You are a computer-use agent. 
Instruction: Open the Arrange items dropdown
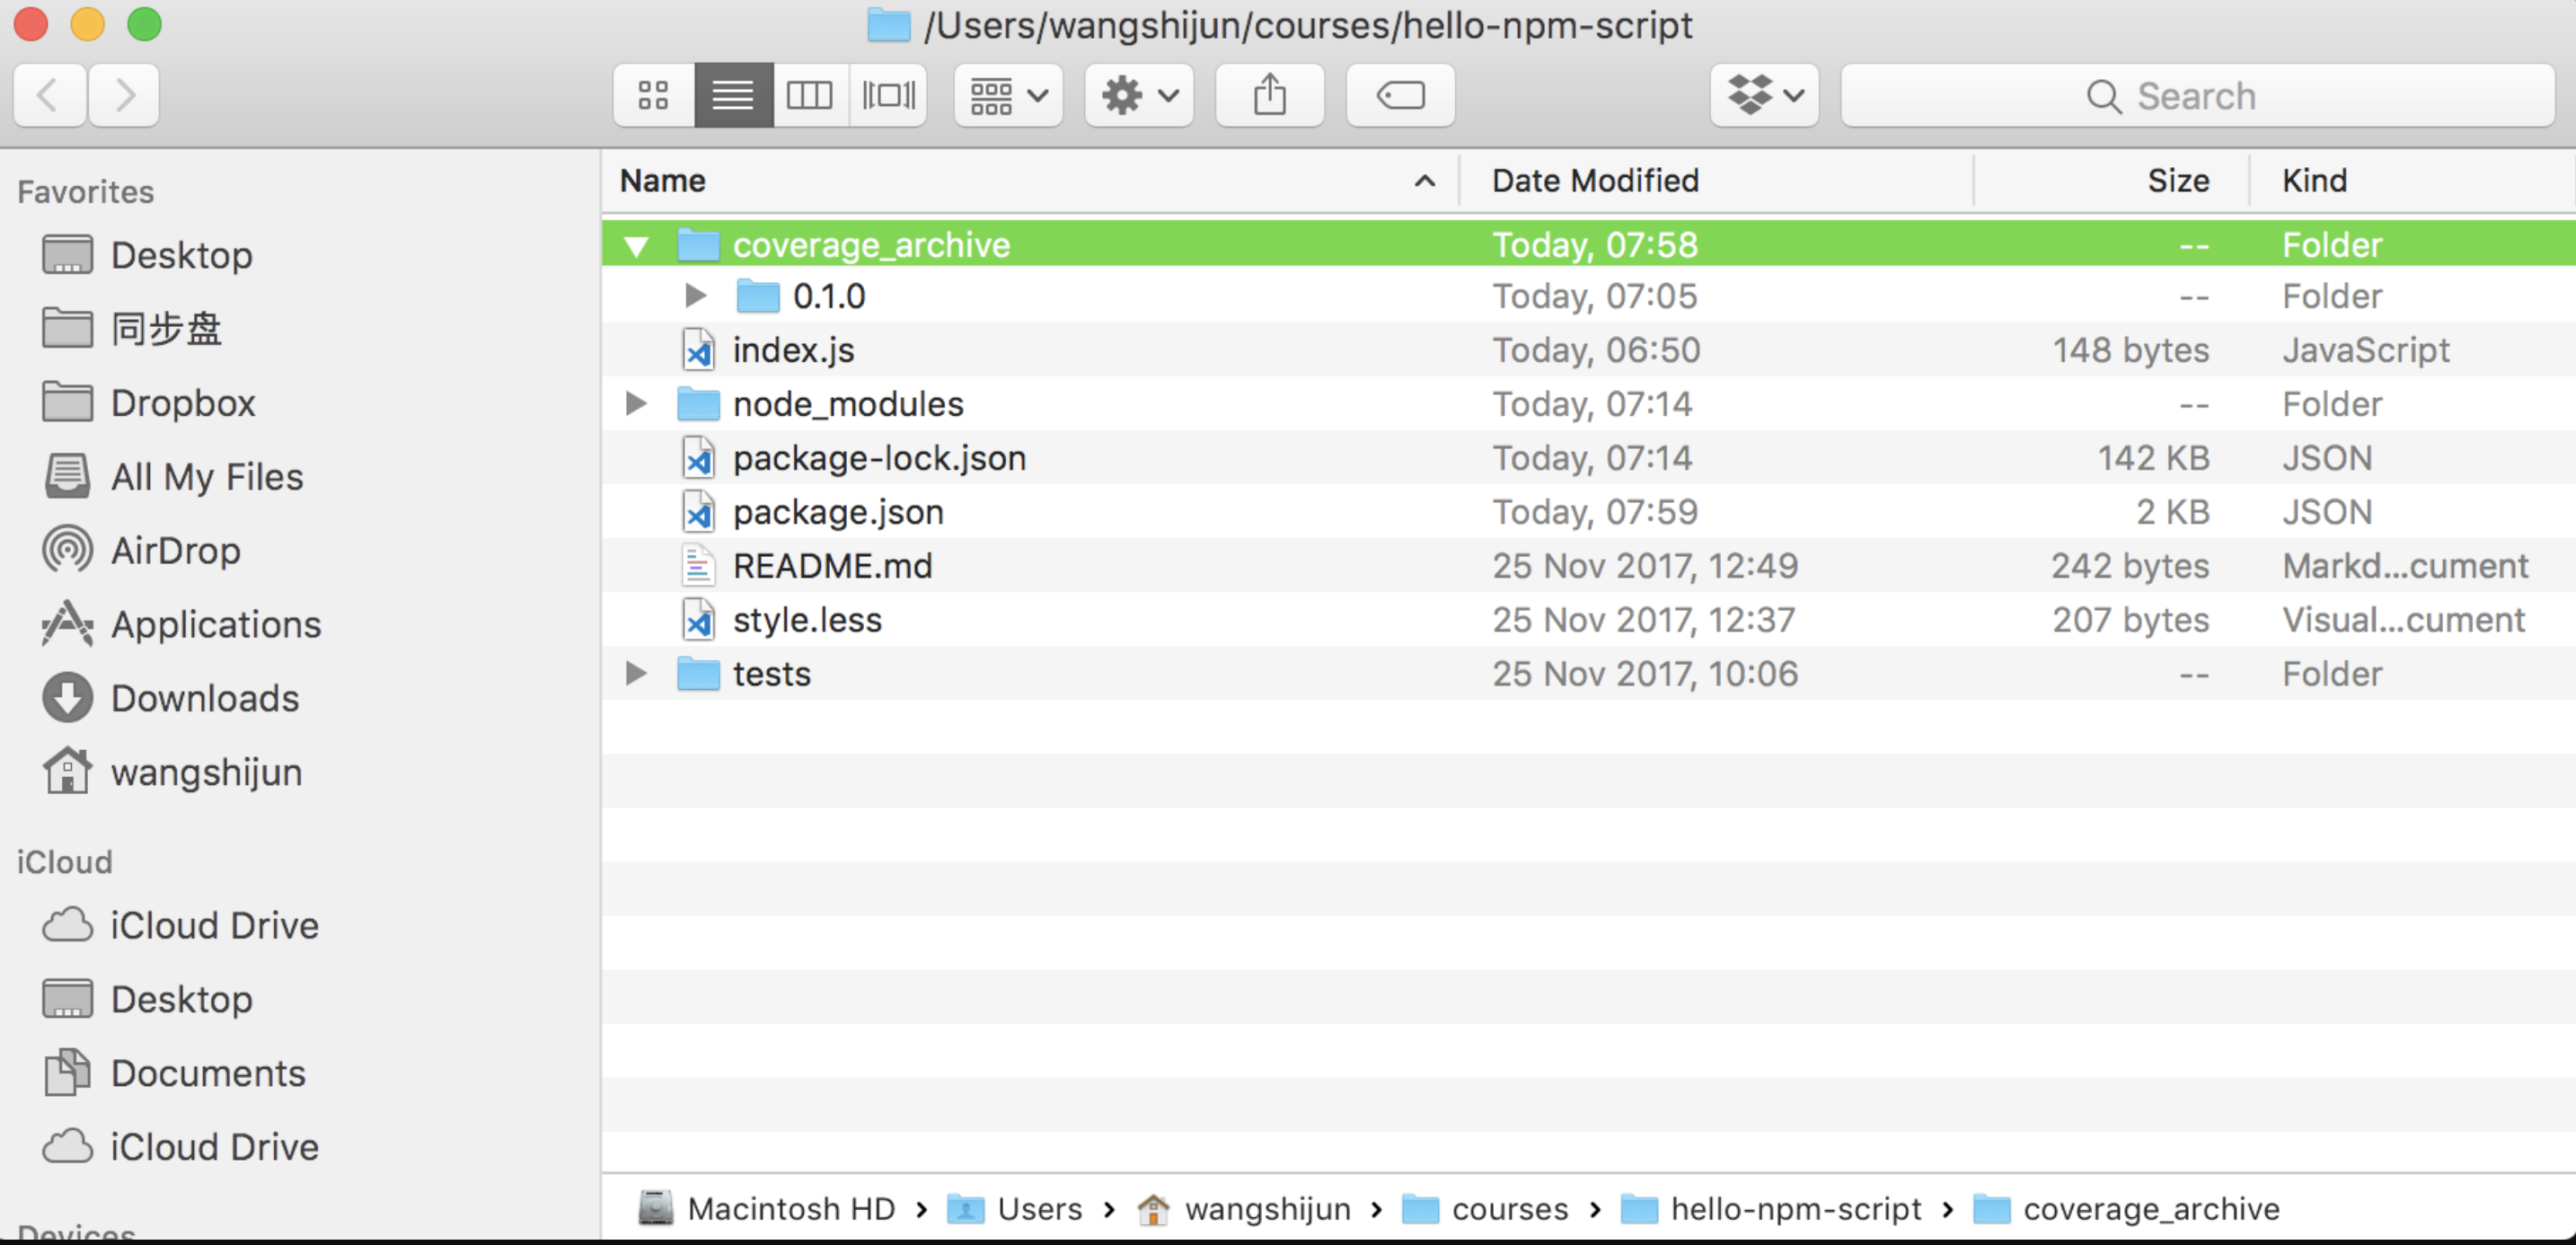(1007, 96)
